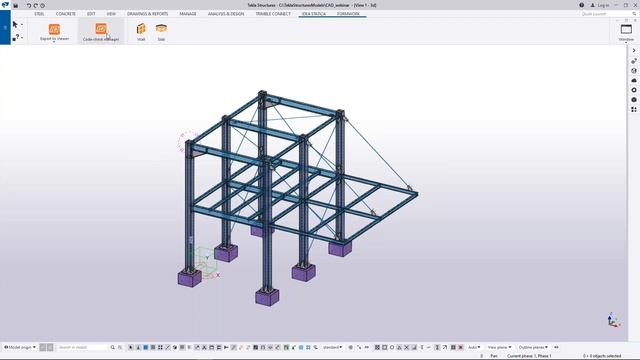The height and width of the screenshot is (360, 640).
Task: Open the VIEW ribbon tab
Action: click(x=111, y=14)
